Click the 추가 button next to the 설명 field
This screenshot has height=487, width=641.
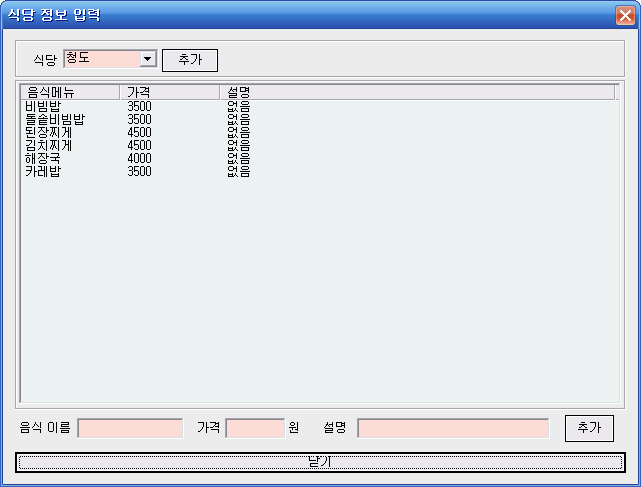tap(589, 428)
